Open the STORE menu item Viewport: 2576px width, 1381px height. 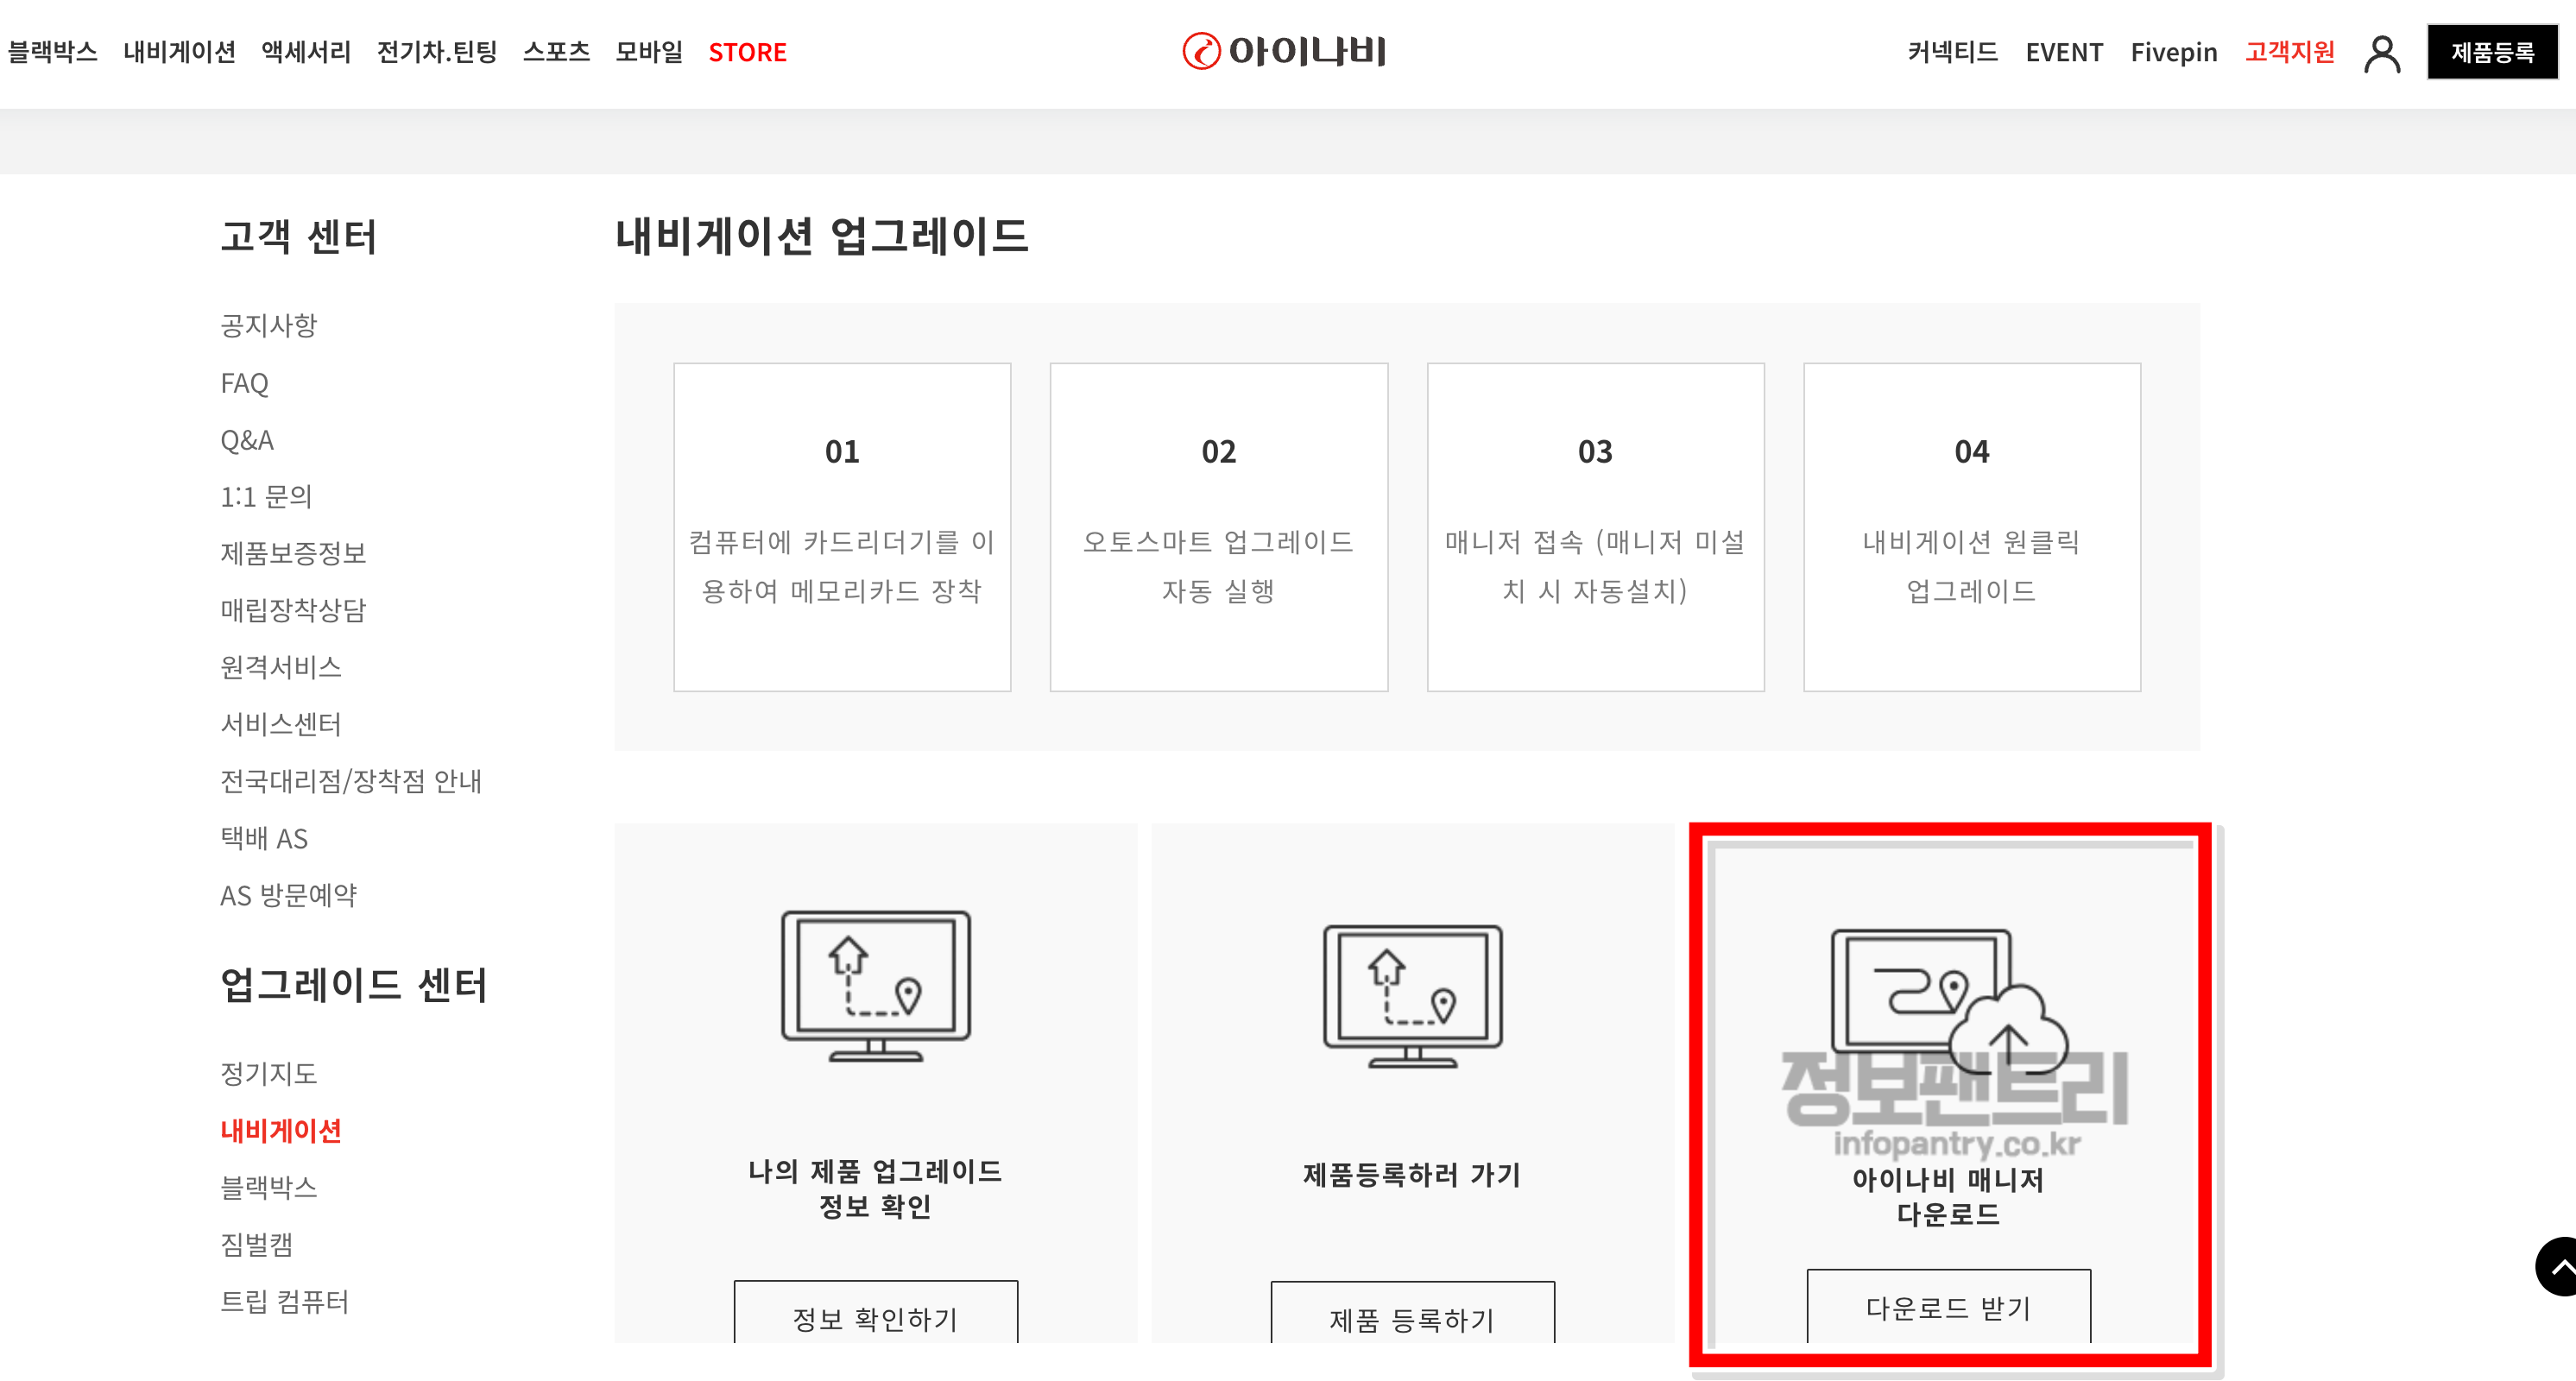[x=747, y=52]
